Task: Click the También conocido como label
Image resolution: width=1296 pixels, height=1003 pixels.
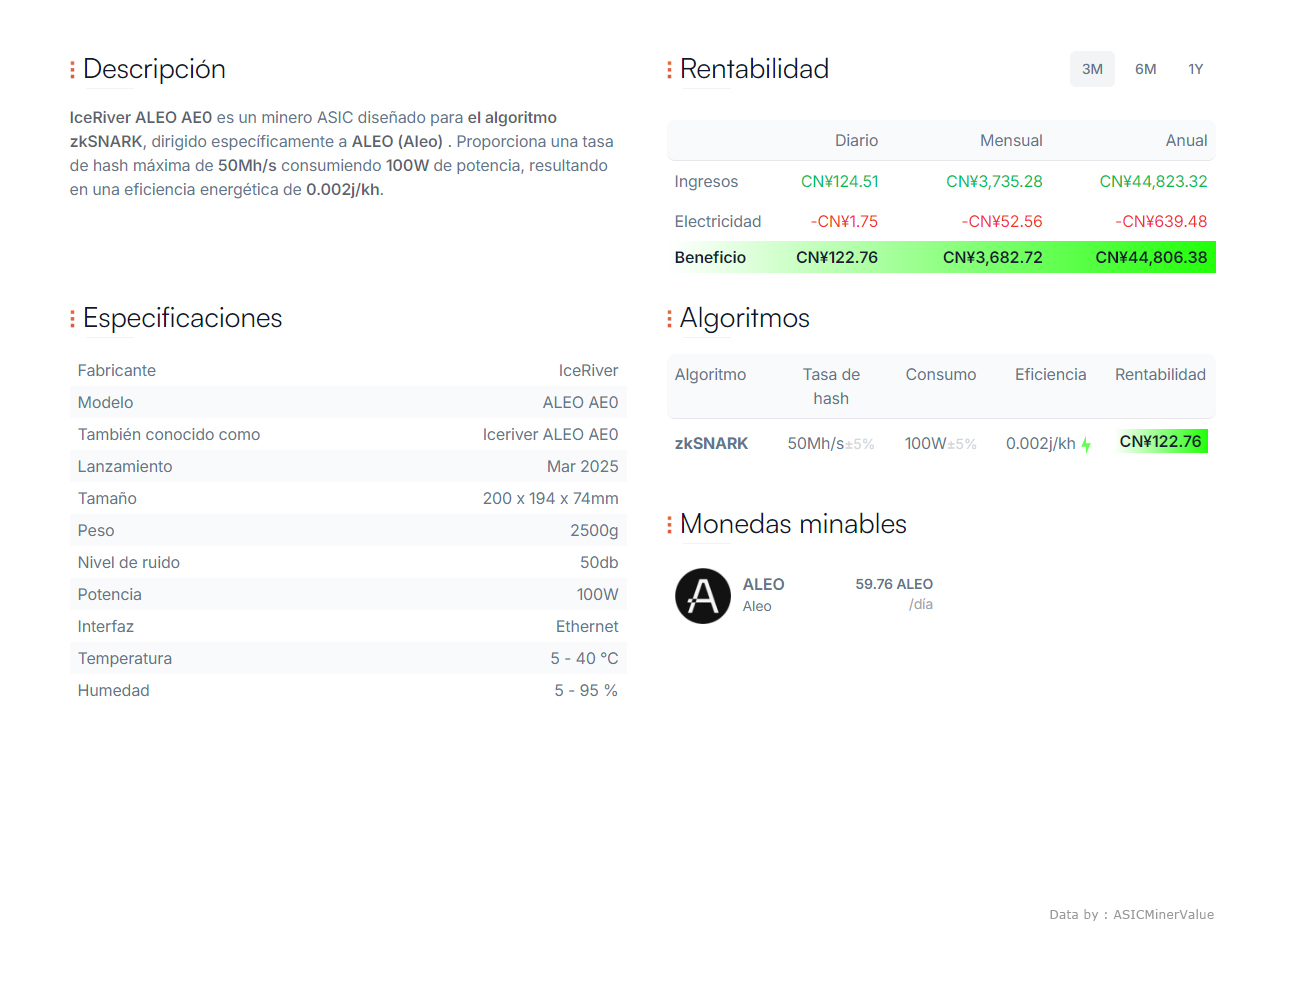Action: coord(169,434)
